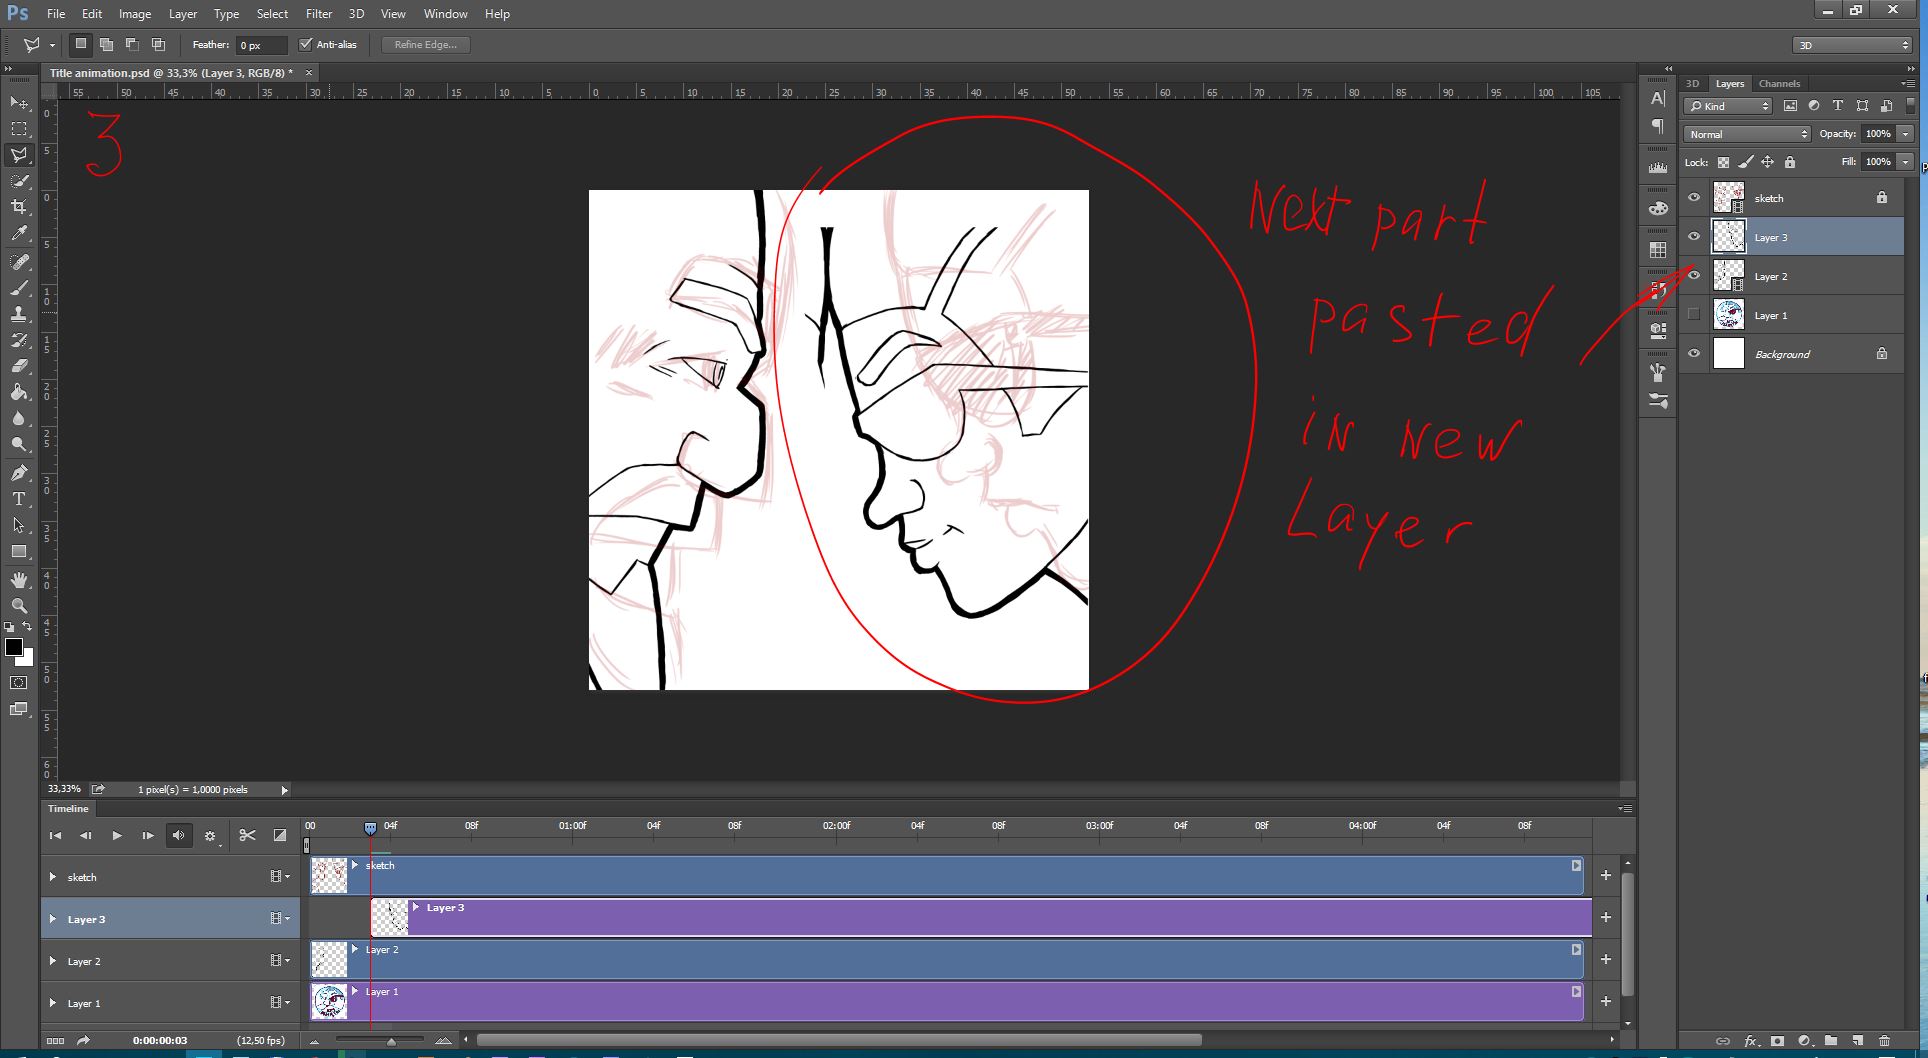The height and width of the screenshot is (1058, 1928).
Task: Open the Filter menu
Action: coord(318,13)
